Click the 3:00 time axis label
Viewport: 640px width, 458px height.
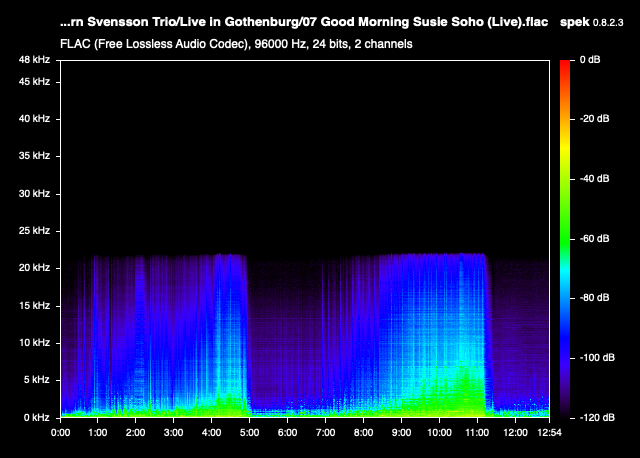(x=173, y=433)
